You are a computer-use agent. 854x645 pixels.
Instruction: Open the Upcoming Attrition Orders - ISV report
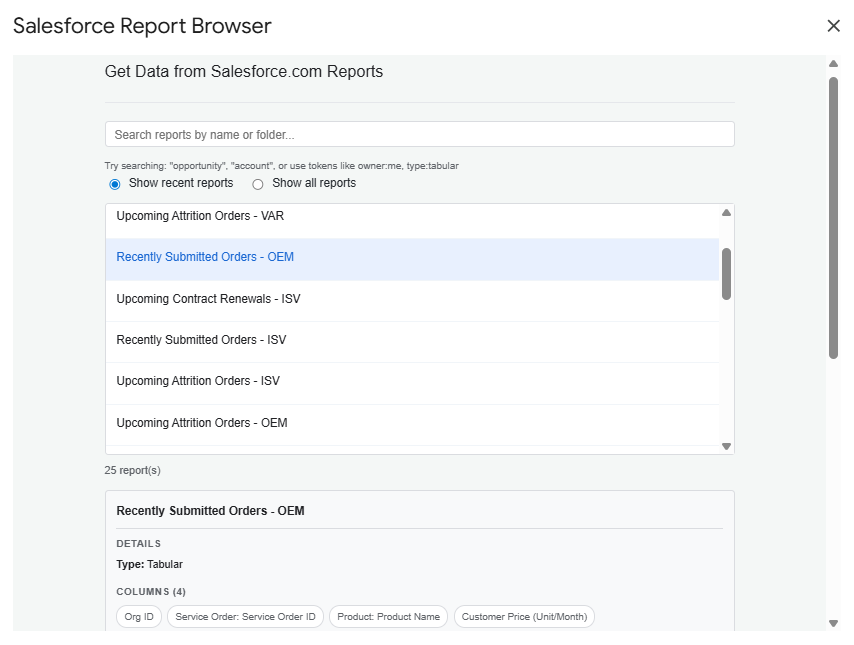point(200,381)
